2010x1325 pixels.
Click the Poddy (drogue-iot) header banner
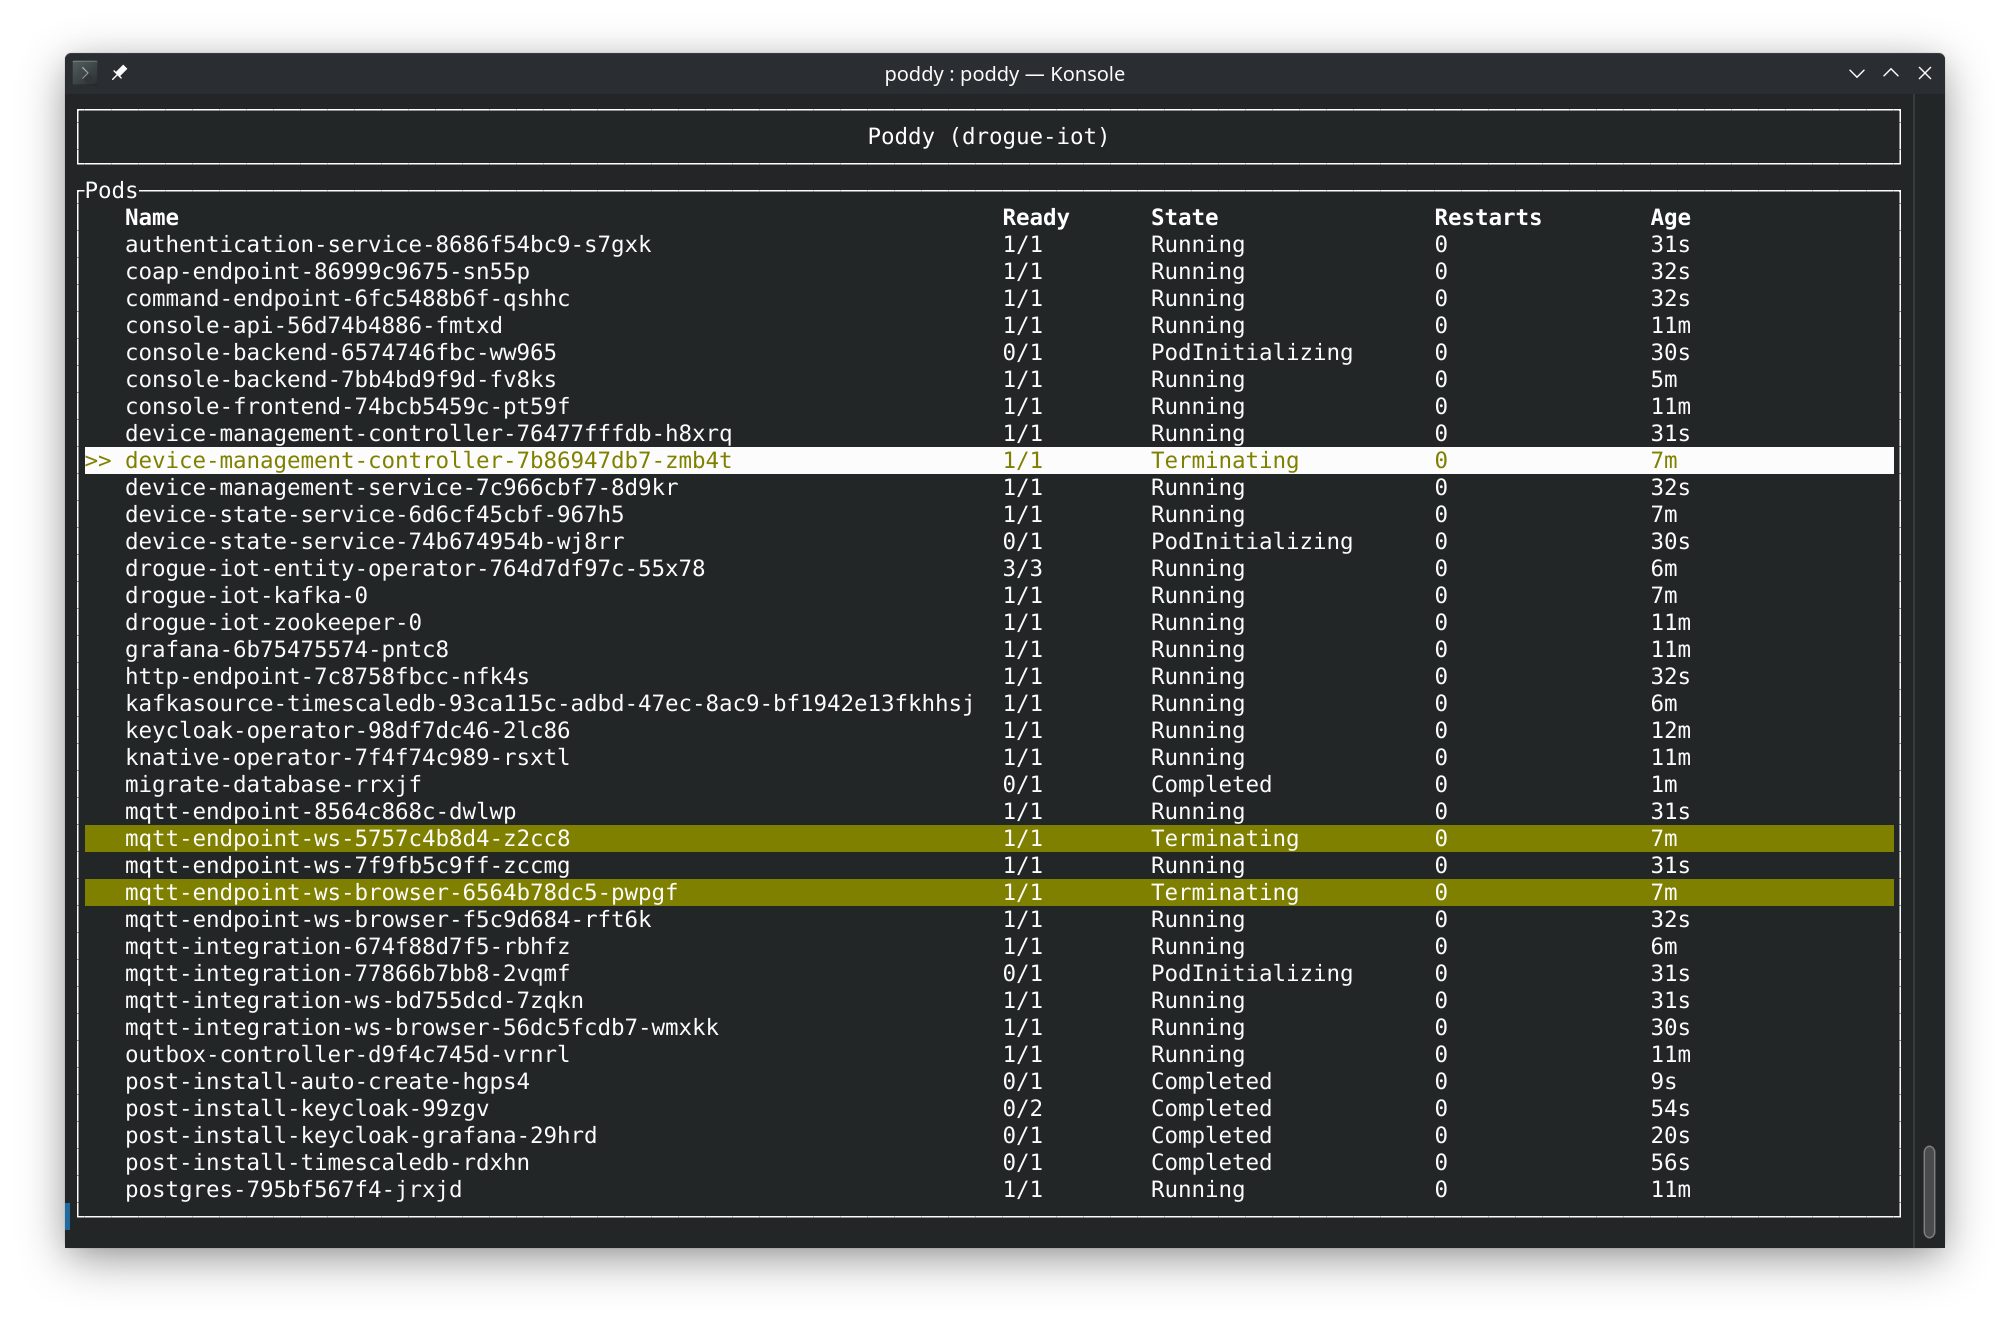pos(988,136)
